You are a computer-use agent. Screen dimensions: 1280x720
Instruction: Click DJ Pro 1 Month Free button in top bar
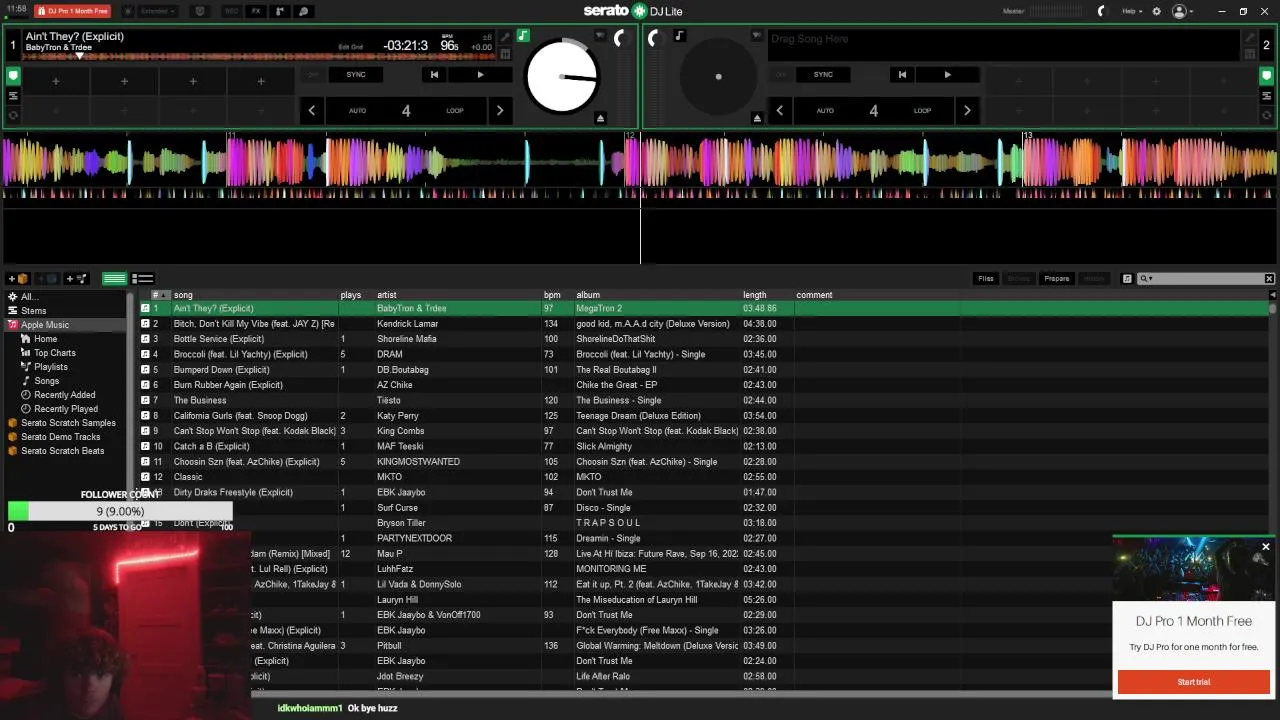72,11
